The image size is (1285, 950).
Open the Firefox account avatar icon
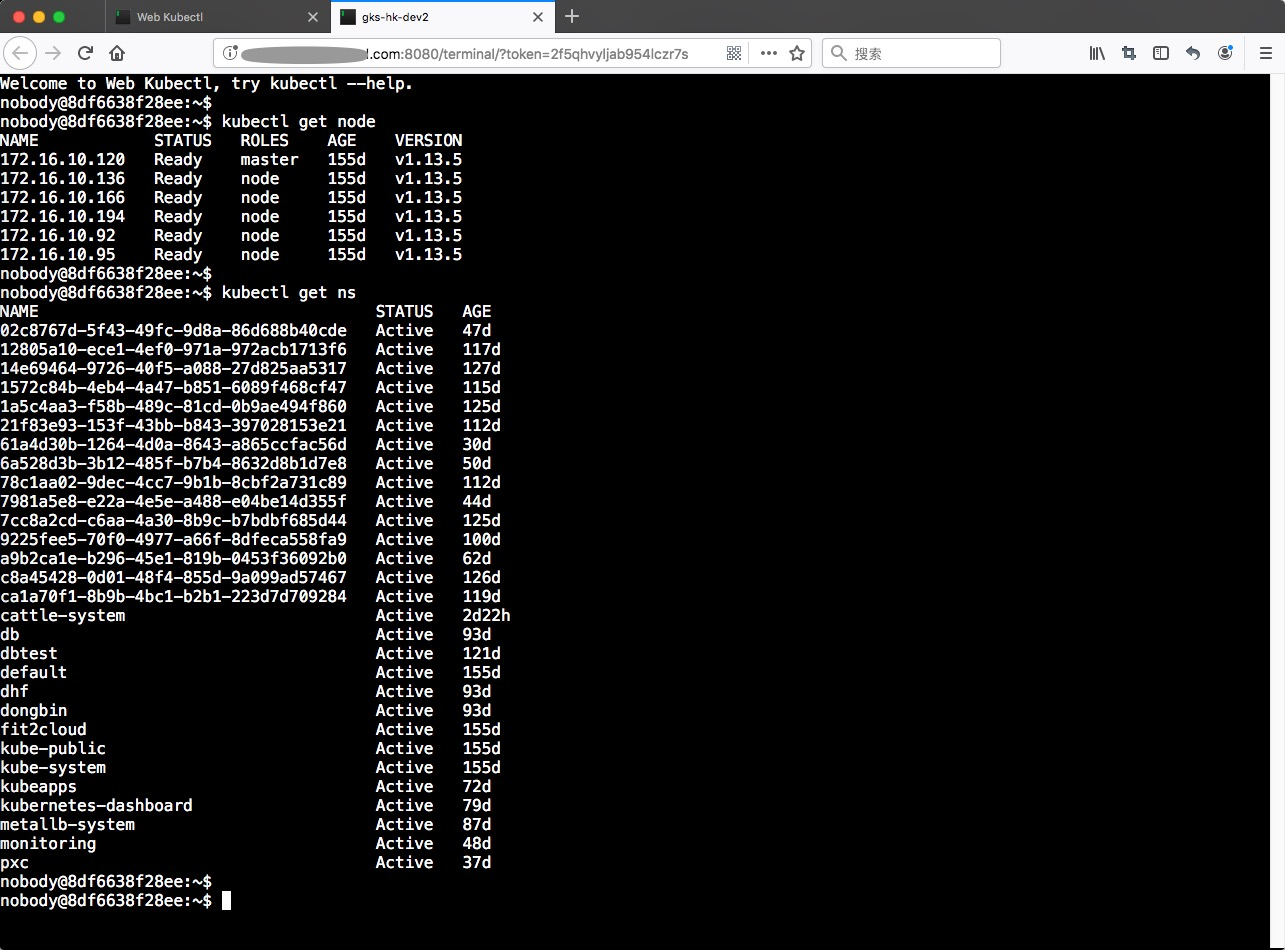tap(1226, 53)
